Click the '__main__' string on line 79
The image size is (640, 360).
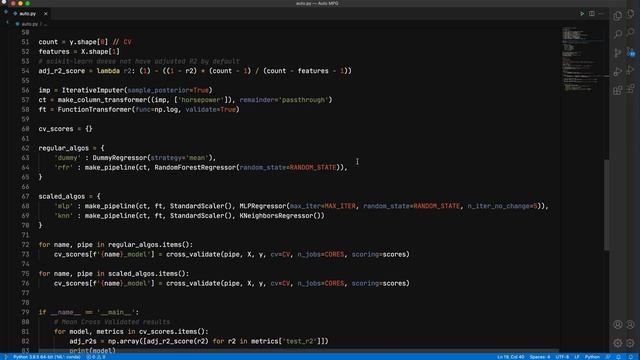pyautogui.click(x=116, y=312)
